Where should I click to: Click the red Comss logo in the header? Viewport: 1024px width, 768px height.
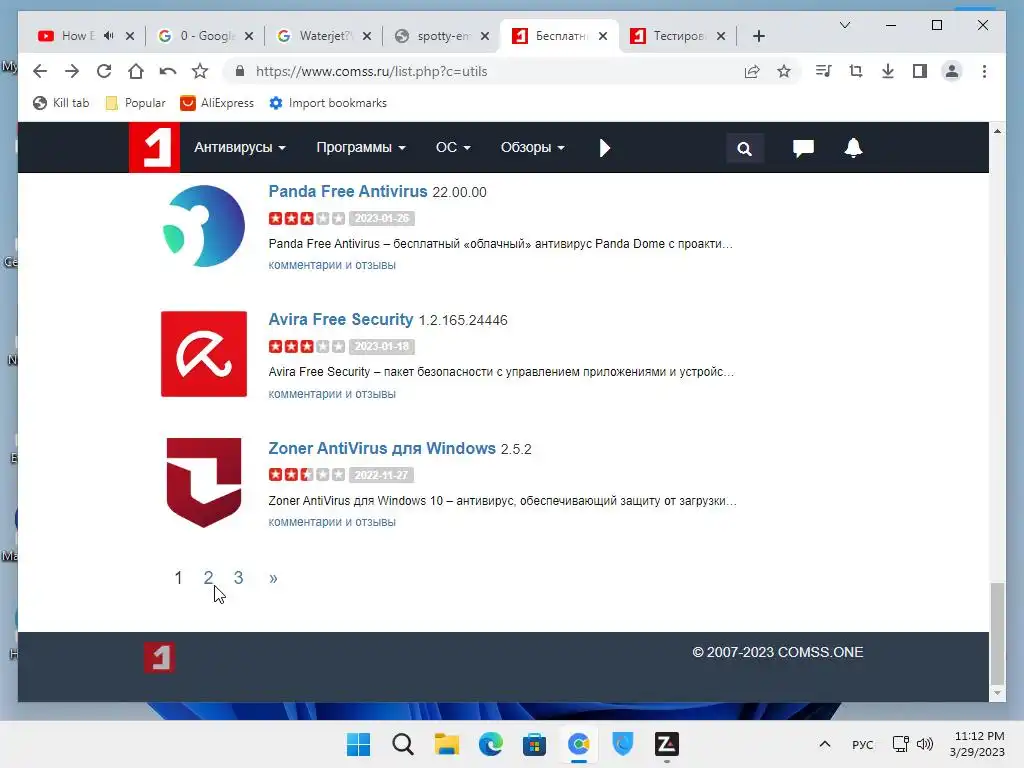(154, 147)
